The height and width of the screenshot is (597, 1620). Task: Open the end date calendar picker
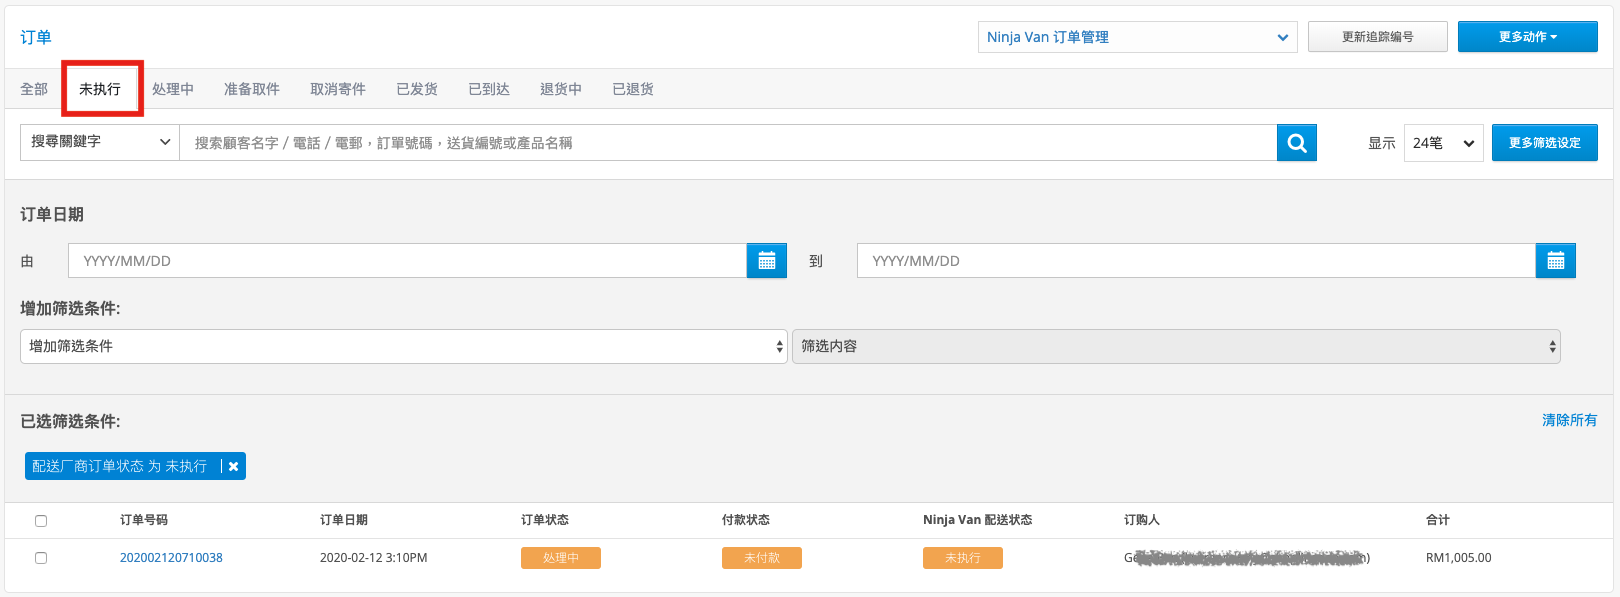[x=1556, y=261]
